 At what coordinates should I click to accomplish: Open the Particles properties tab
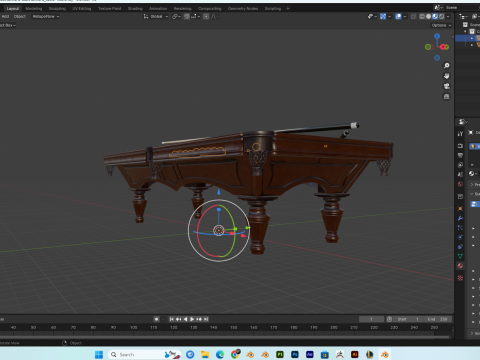point(460,228)
